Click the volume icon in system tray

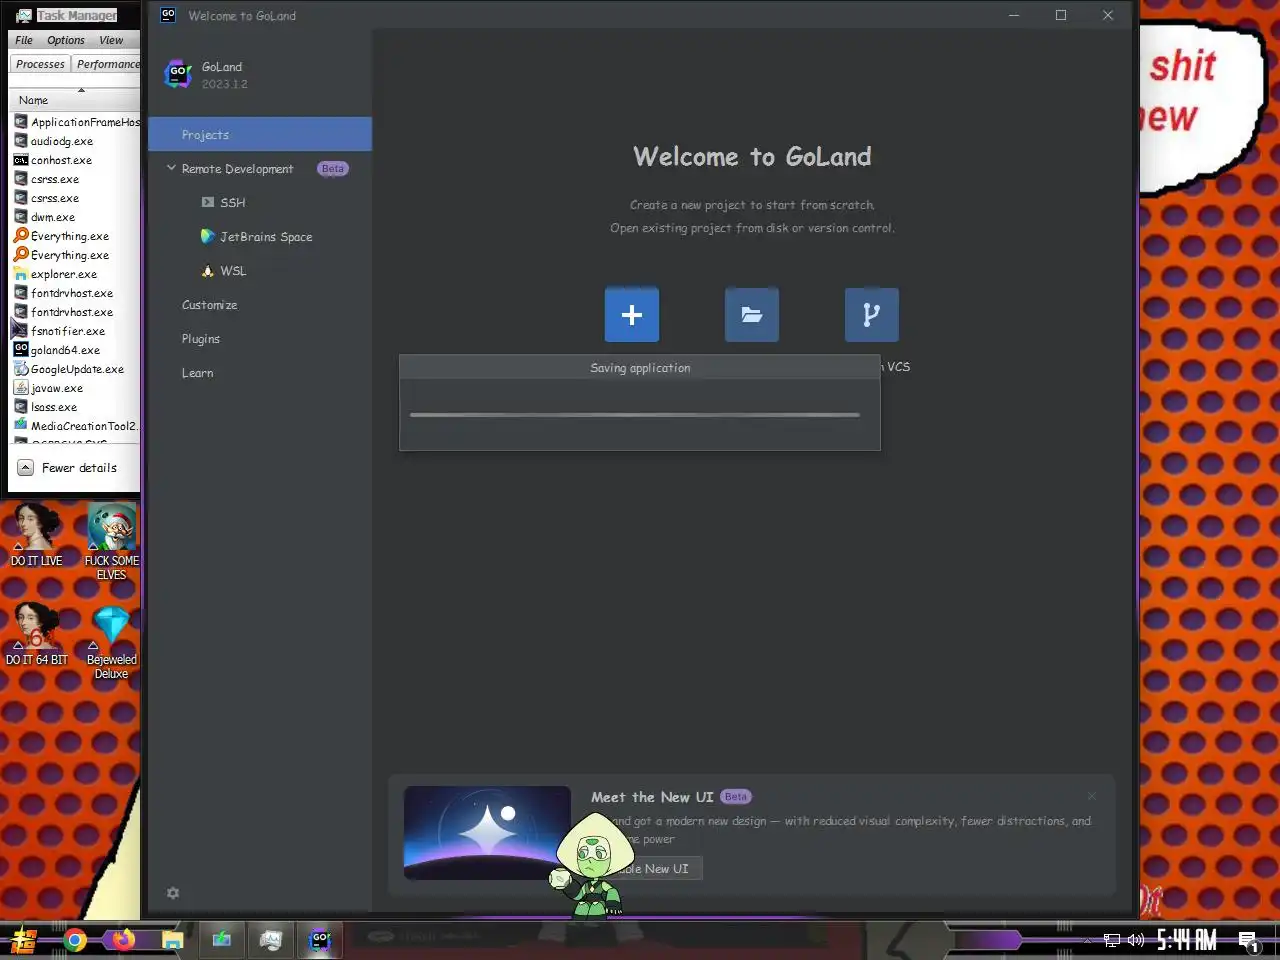point(1135,940)
